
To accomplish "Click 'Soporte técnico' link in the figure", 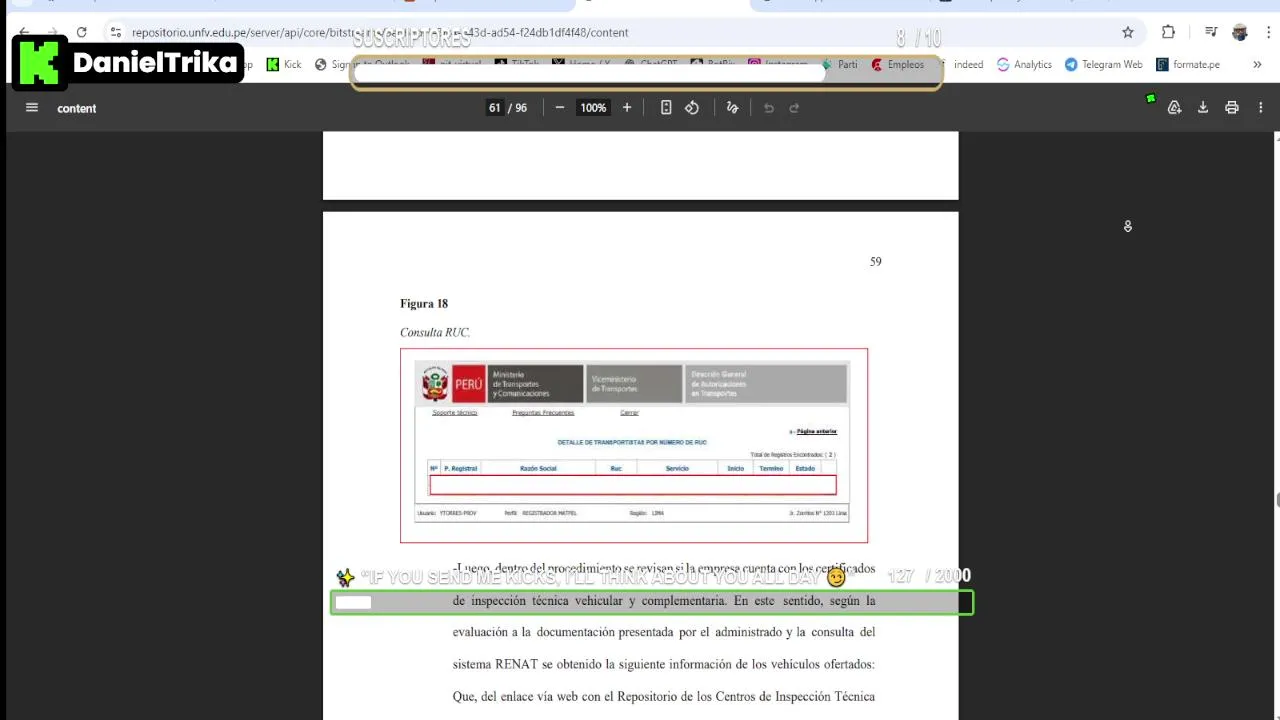I will (x=455, y=412).
